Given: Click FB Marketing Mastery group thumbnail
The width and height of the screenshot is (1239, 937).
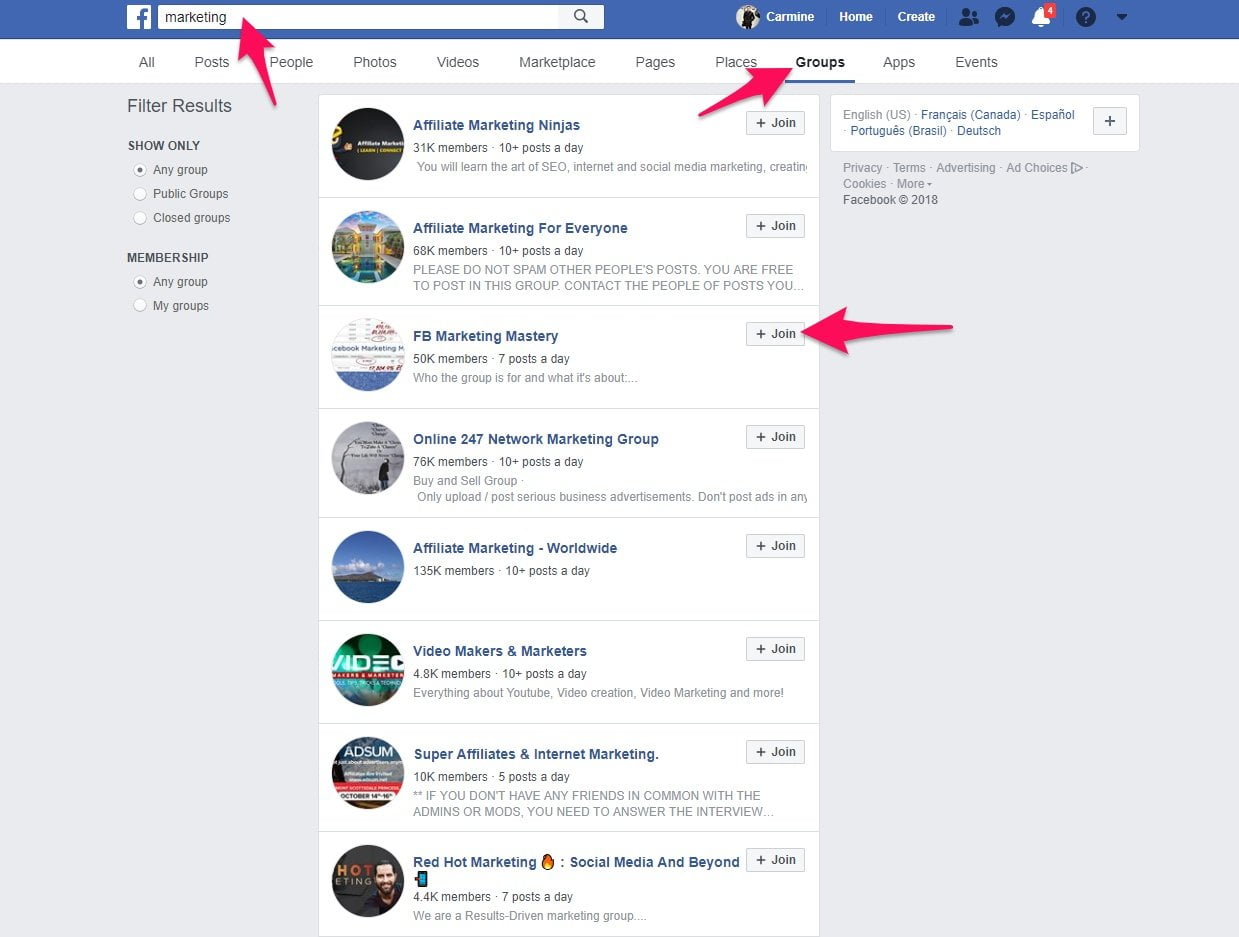Looking at the screenshot, I should click(368, 355).
